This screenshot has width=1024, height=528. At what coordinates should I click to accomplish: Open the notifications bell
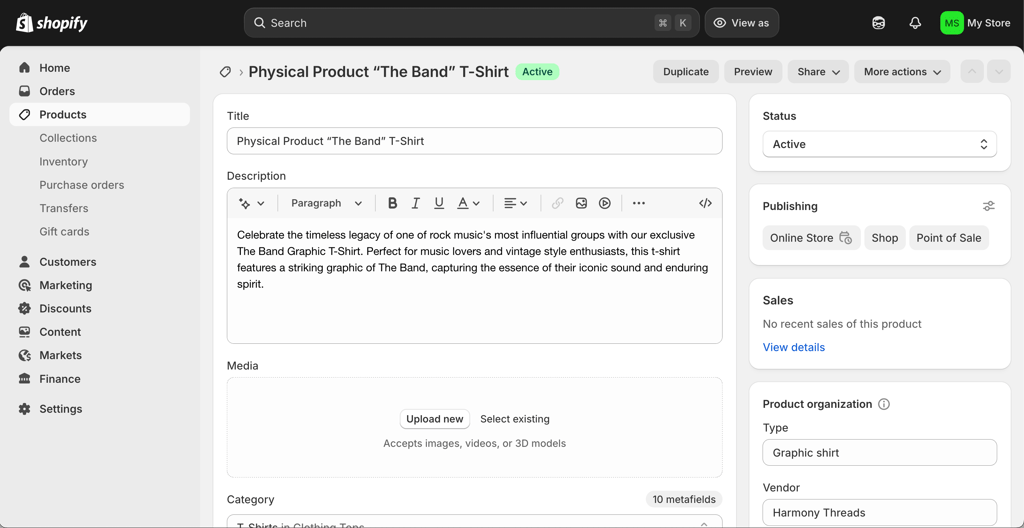(x=915, y=23)
